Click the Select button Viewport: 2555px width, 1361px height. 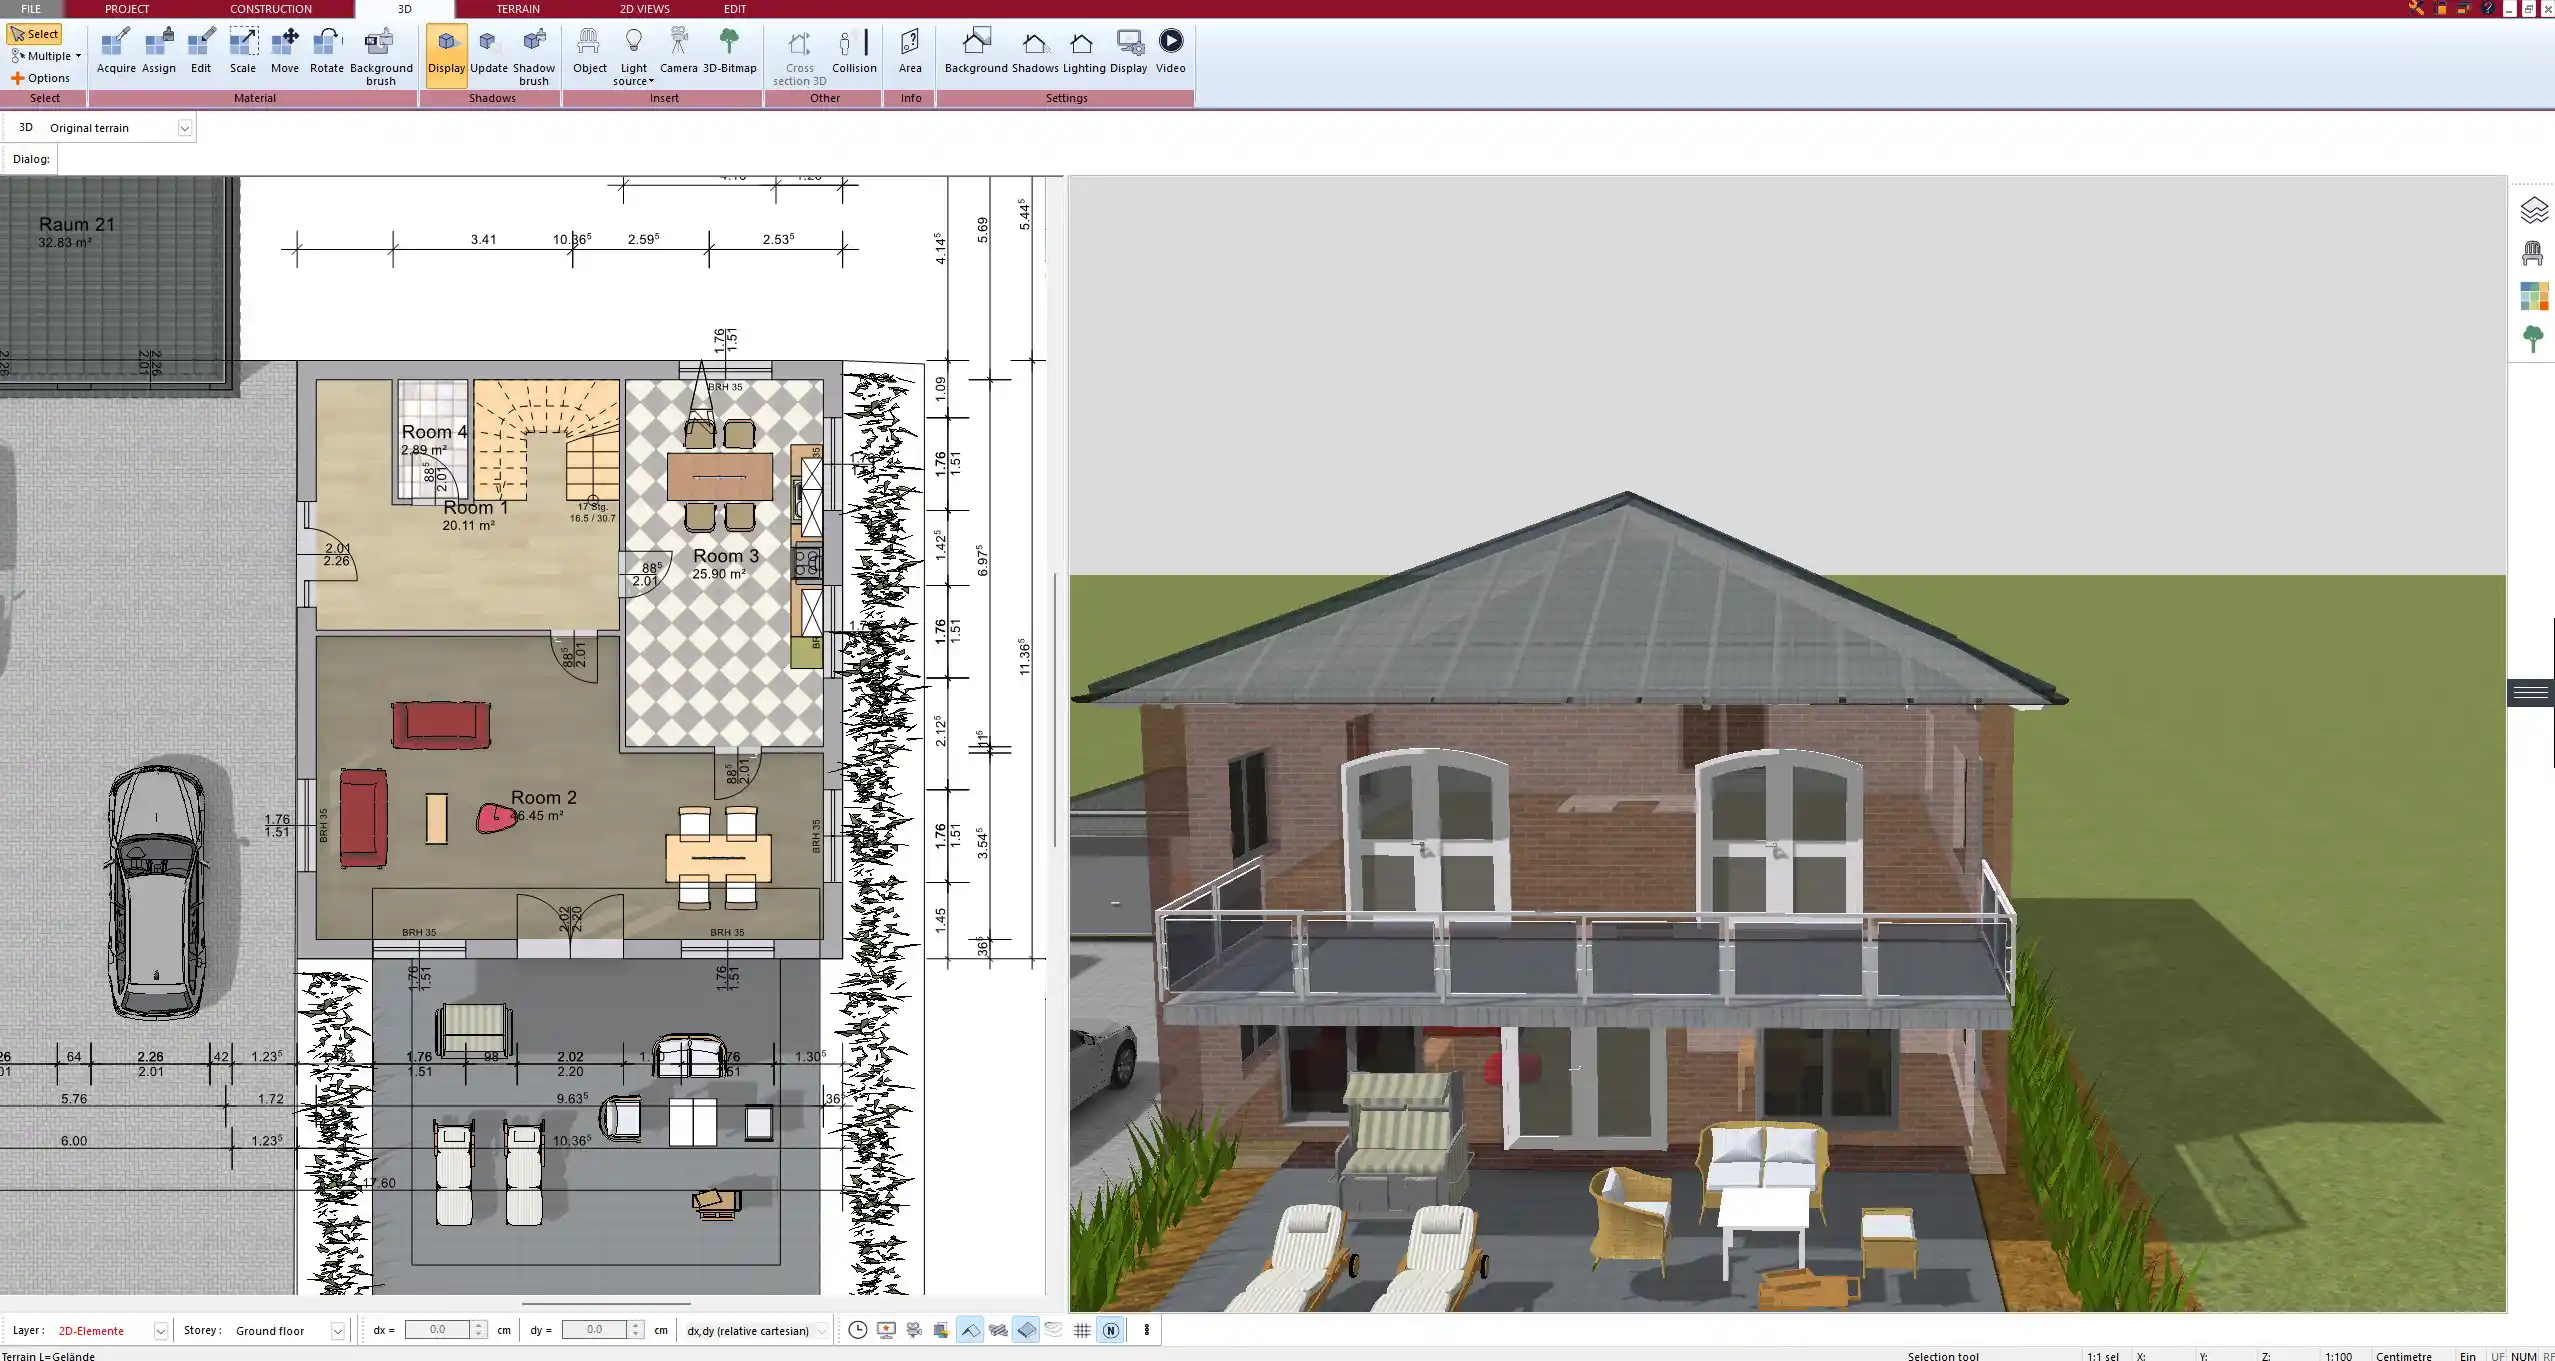35,34
